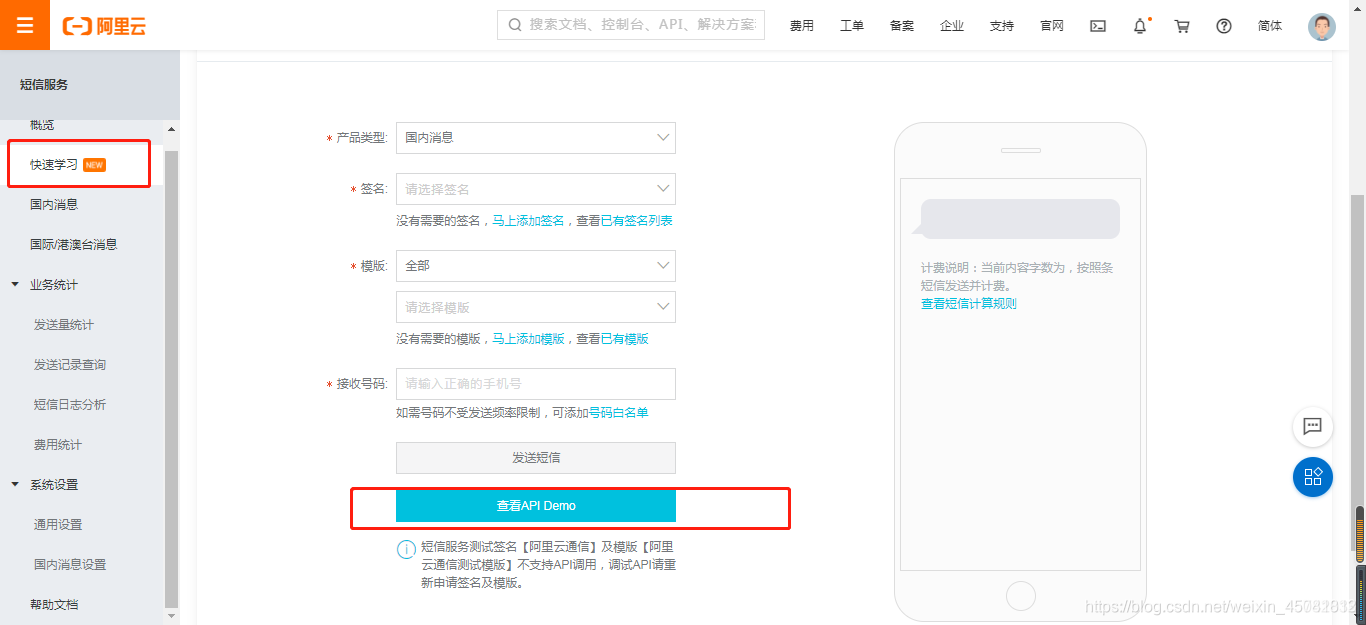Switch language via 简体
Screen dimensions: 1366x625
1270,26
